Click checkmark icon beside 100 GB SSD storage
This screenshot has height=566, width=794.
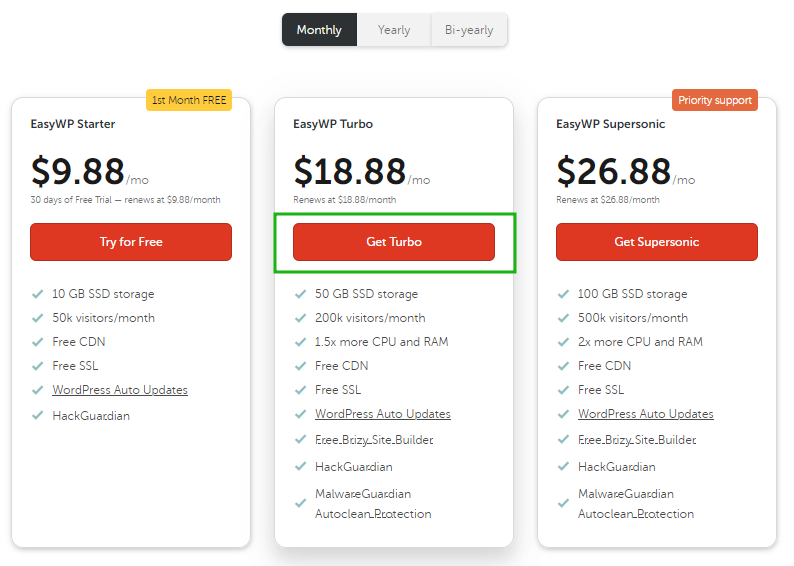[564, 294]
